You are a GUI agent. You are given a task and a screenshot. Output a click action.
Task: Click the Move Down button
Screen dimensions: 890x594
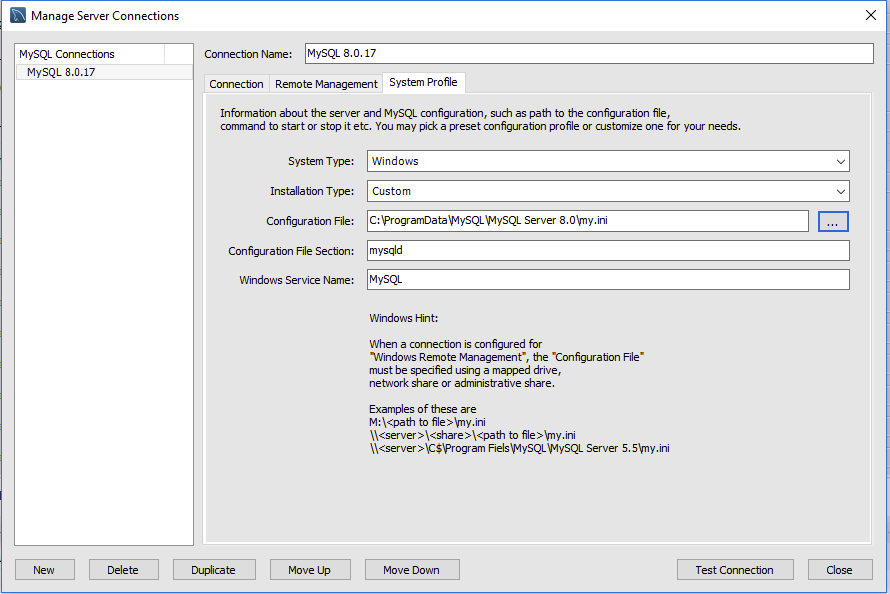point(412,570)
